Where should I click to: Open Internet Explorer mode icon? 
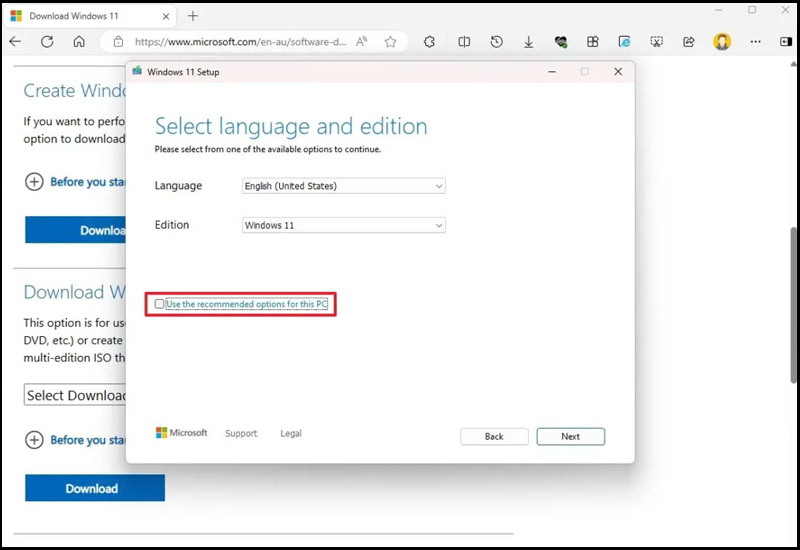pyautogui.click(x=624, y=42)
